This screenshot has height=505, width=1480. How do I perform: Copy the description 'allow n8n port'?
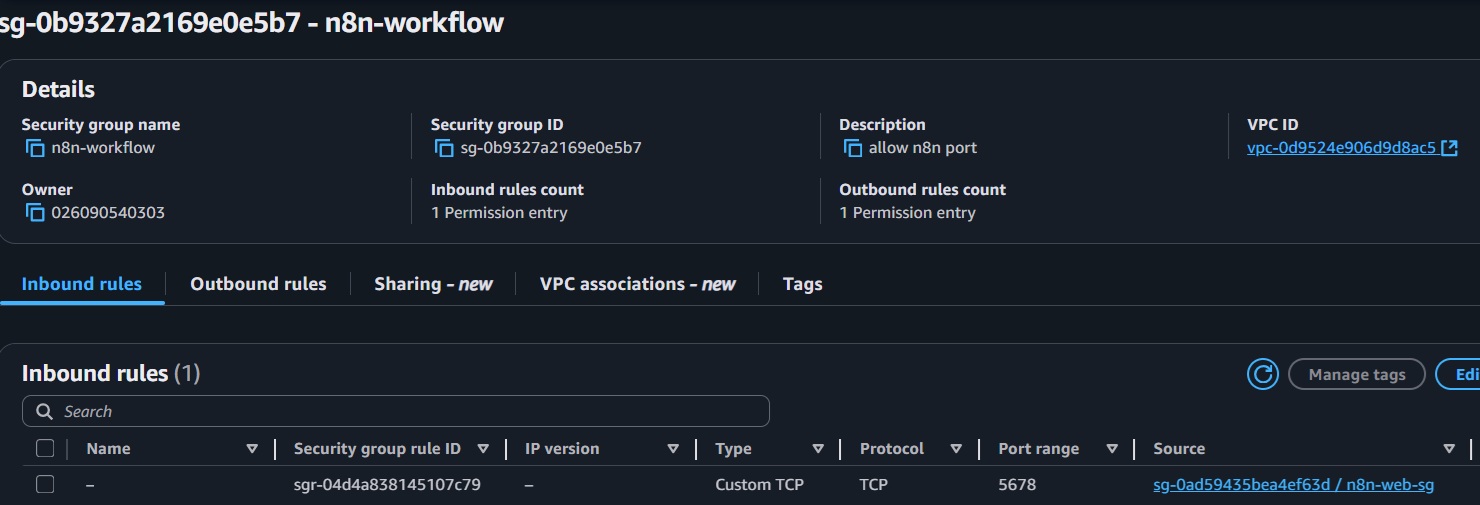(853, 148)
